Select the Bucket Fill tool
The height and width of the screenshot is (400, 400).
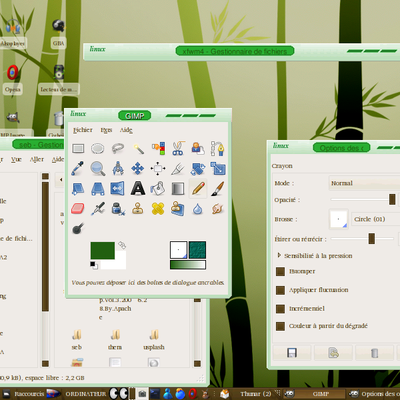click(x=158, y=189)
